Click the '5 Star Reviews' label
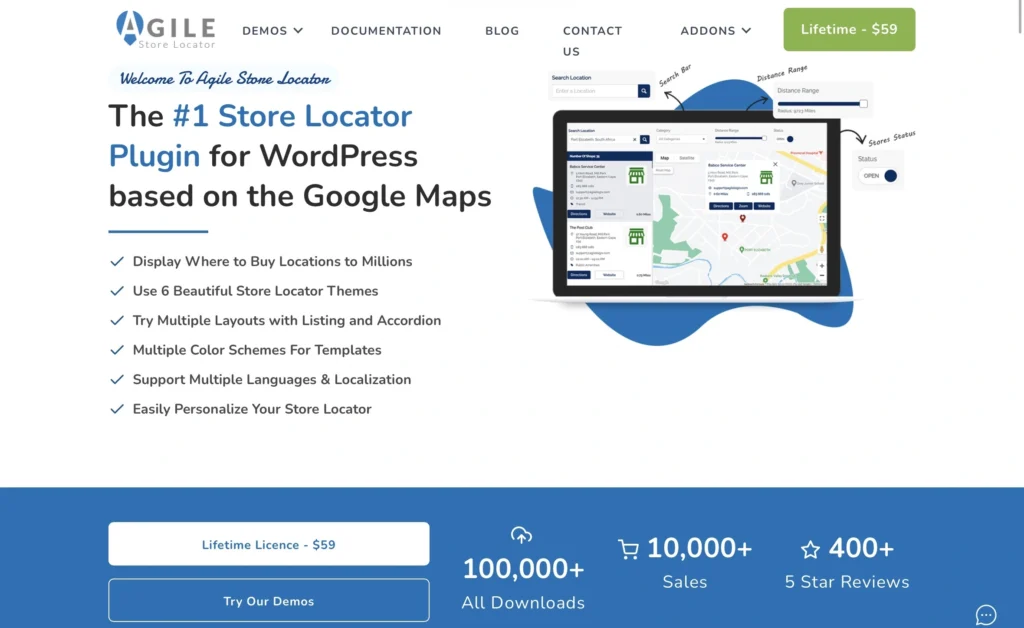 pos(846,582)
